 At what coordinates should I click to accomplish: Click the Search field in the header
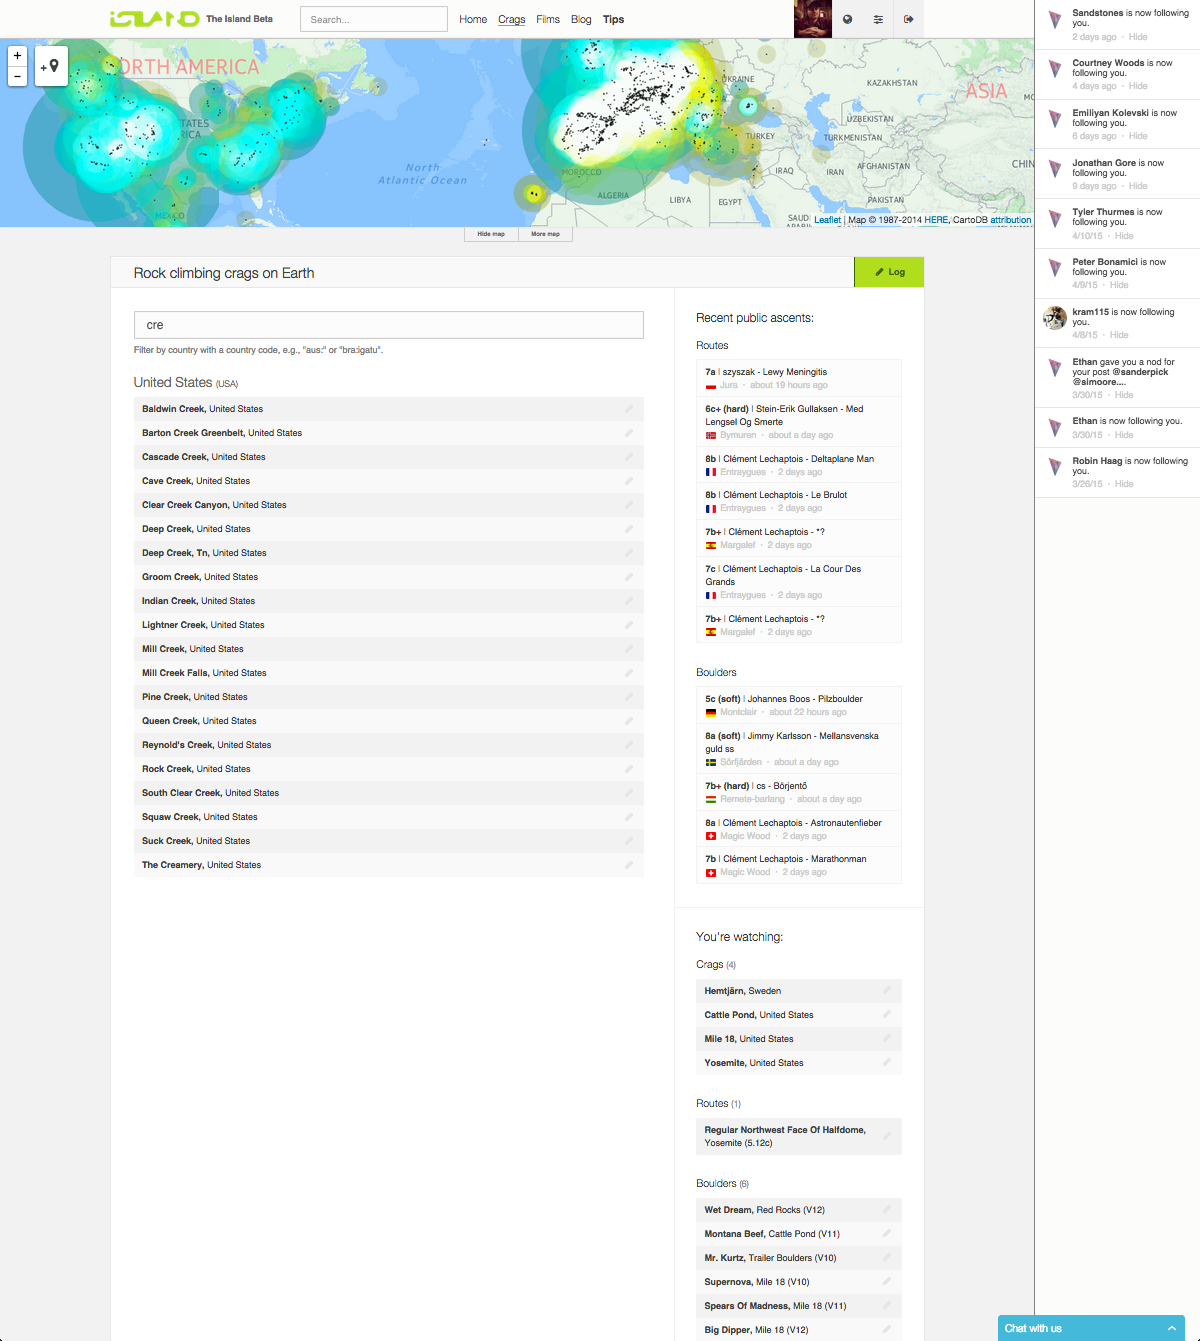coord(373,18)
